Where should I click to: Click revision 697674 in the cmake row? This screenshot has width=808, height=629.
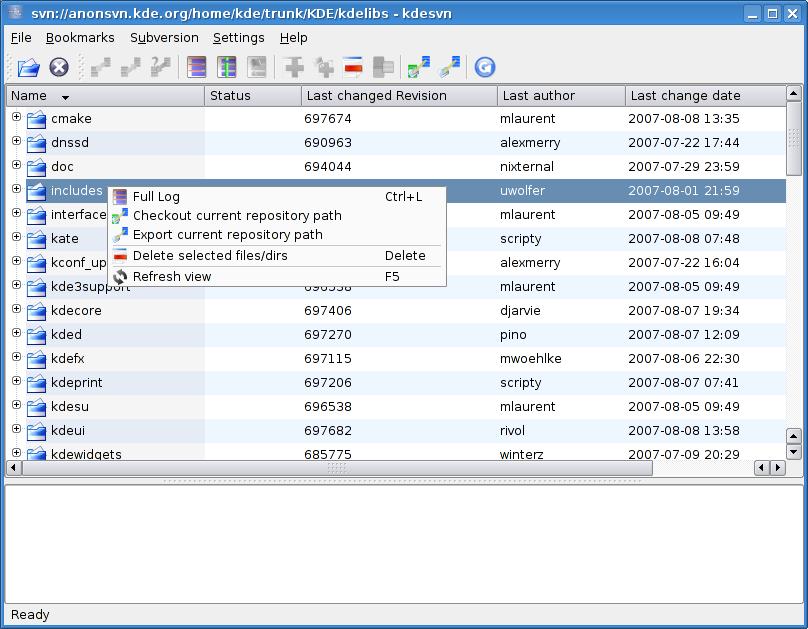coord(328,119)
